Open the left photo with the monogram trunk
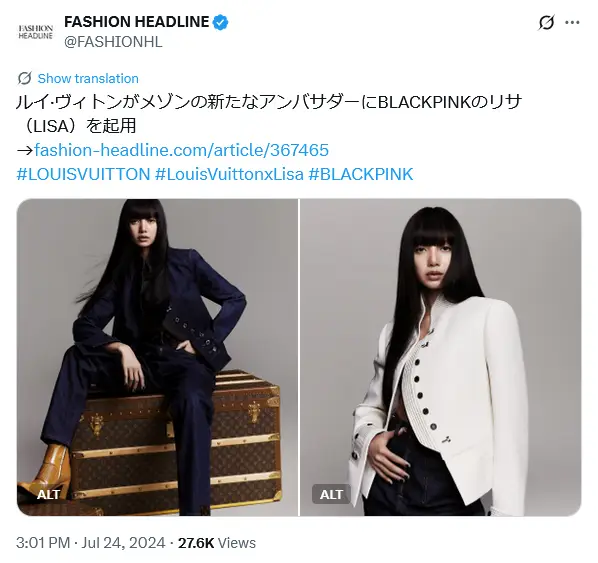This screenshot has width=598, height=563. [158, 357]
